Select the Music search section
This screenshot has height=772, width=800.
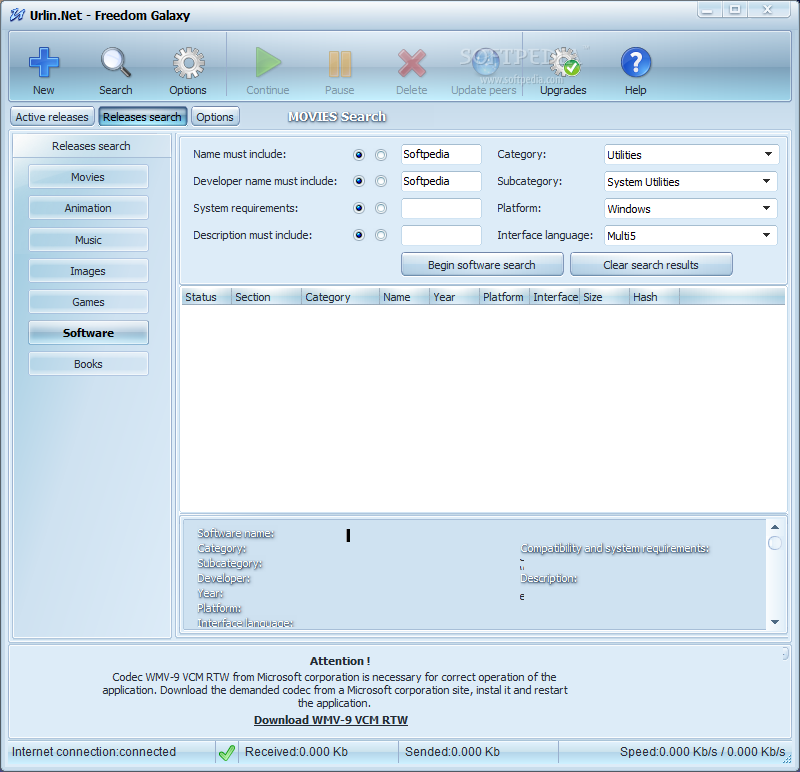tap(88, 240)
